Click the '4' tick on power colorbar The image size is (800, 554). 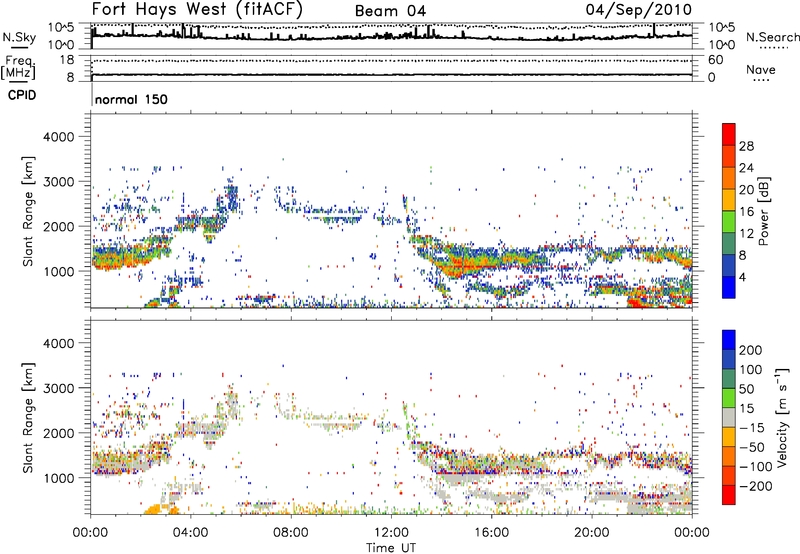(x=743, y=277)
